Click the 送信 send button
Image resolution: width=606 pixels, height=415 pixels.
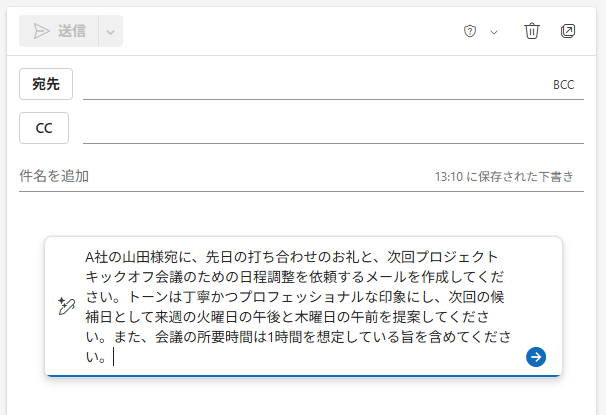[x=59, y=31]
